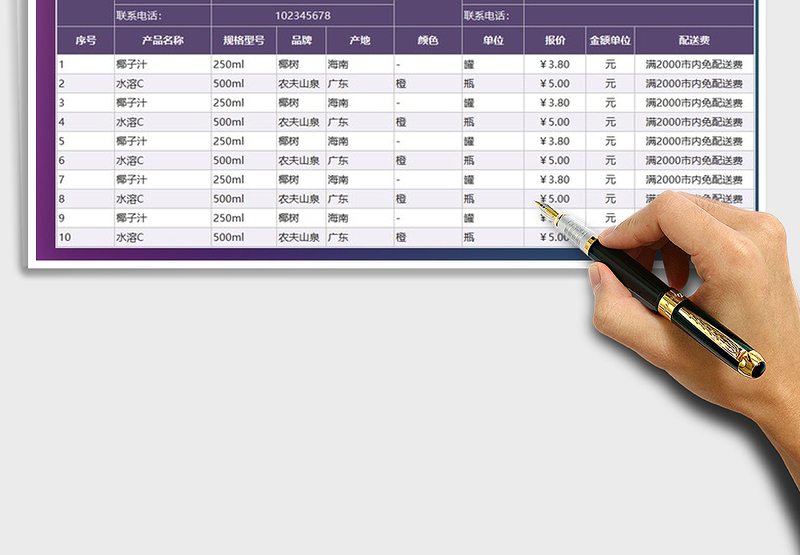800x555 pixels.
Task: Click the 满2000市内免配送费 cell in row 1
Action: point(694,64)
